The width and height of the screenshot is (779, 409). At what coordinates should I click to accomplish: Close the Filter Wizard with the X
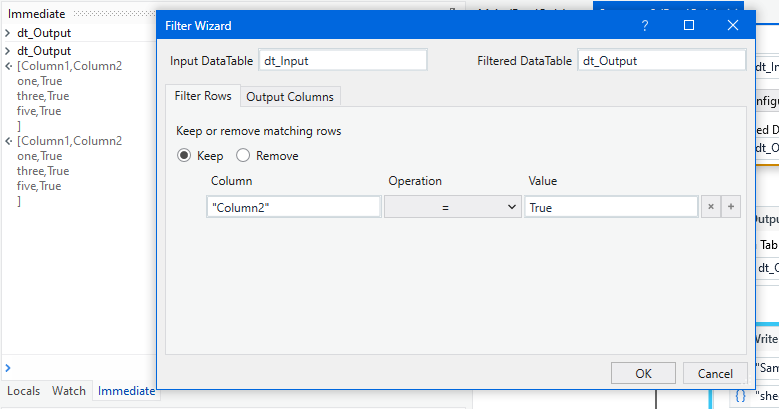tap(733, 26)
